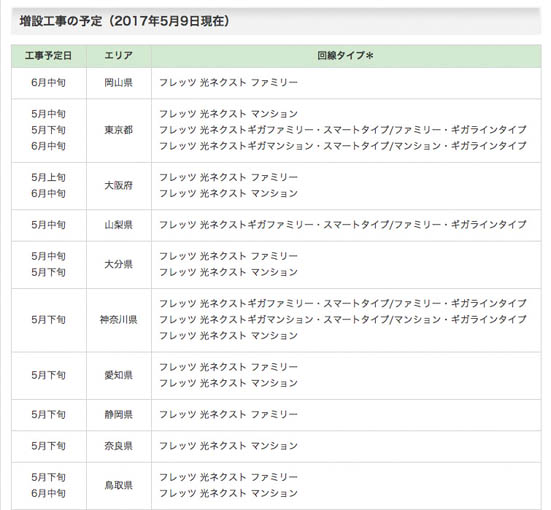
Task: Click ギガファミリー・スマートタイプ line in 山梨県 row
Action: (x=343, y=225)
